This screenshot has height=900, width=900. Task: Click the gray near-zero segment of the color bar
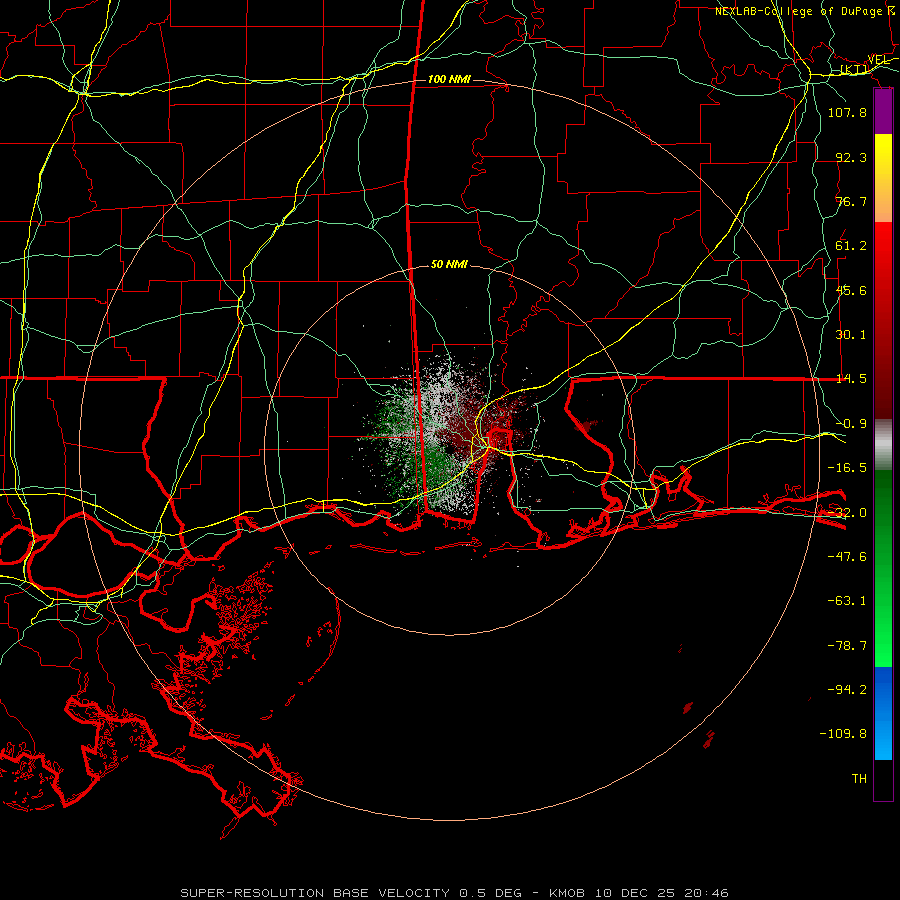click(x=883, y=445)
